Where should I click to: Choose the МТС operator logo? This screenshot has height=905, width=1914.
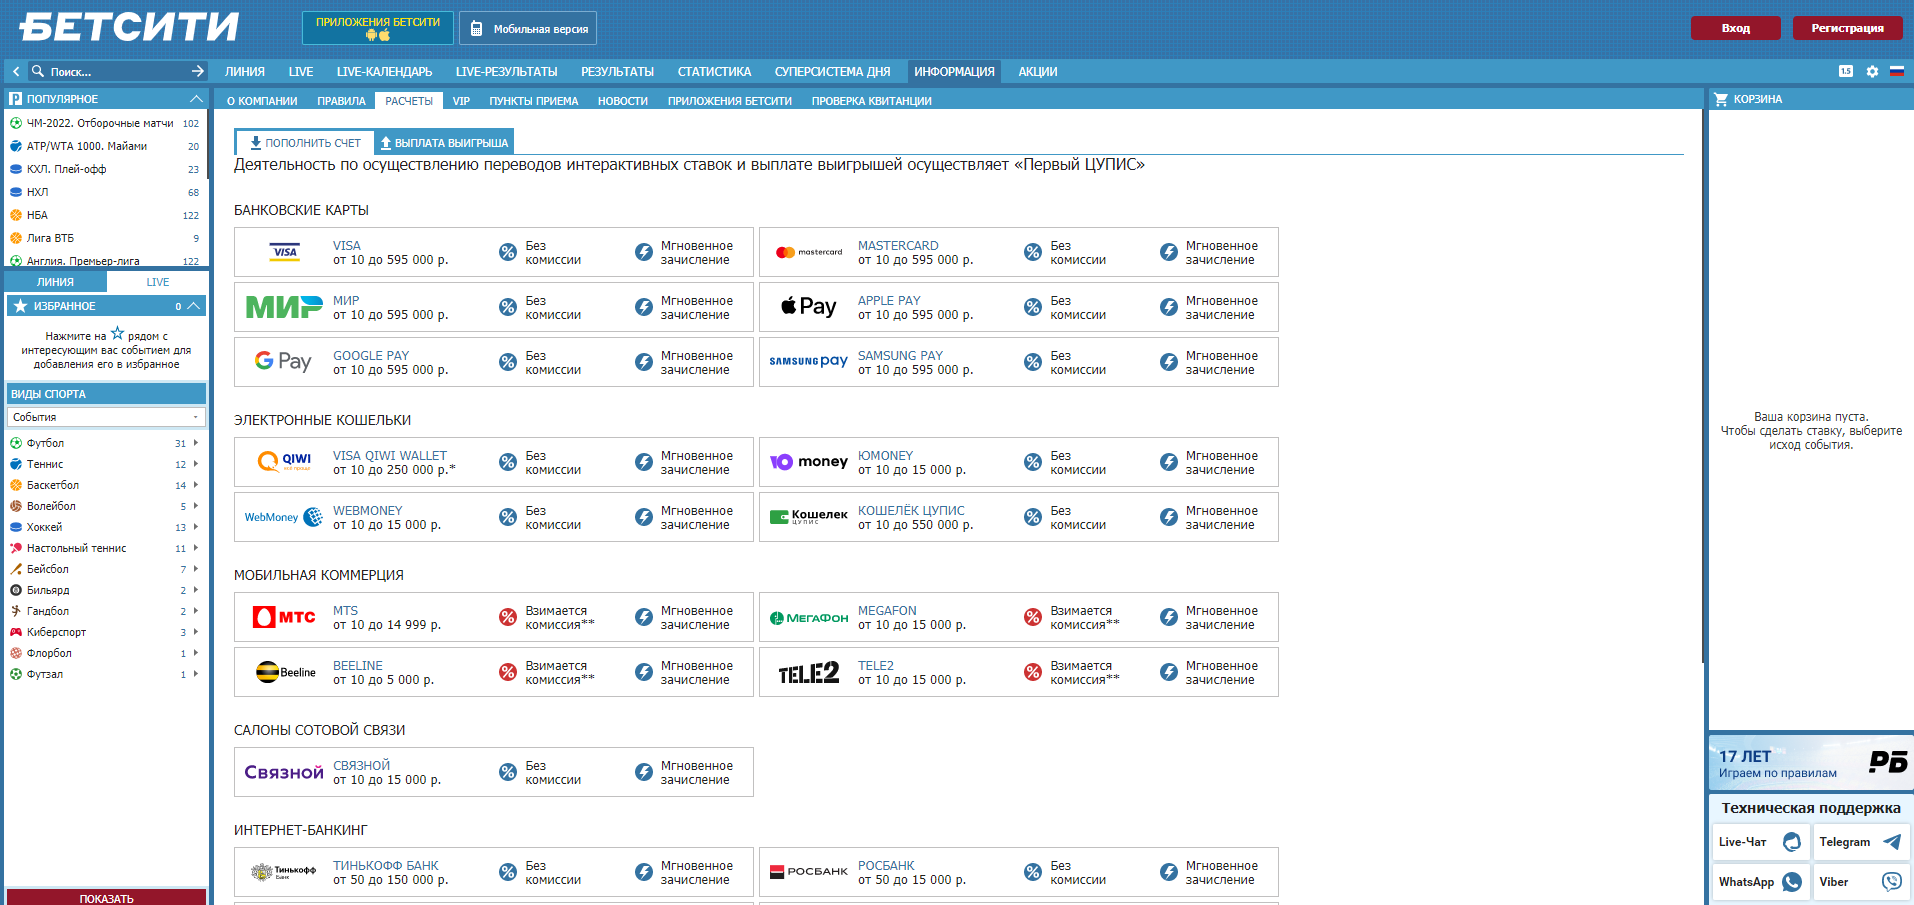click(284, 617)
